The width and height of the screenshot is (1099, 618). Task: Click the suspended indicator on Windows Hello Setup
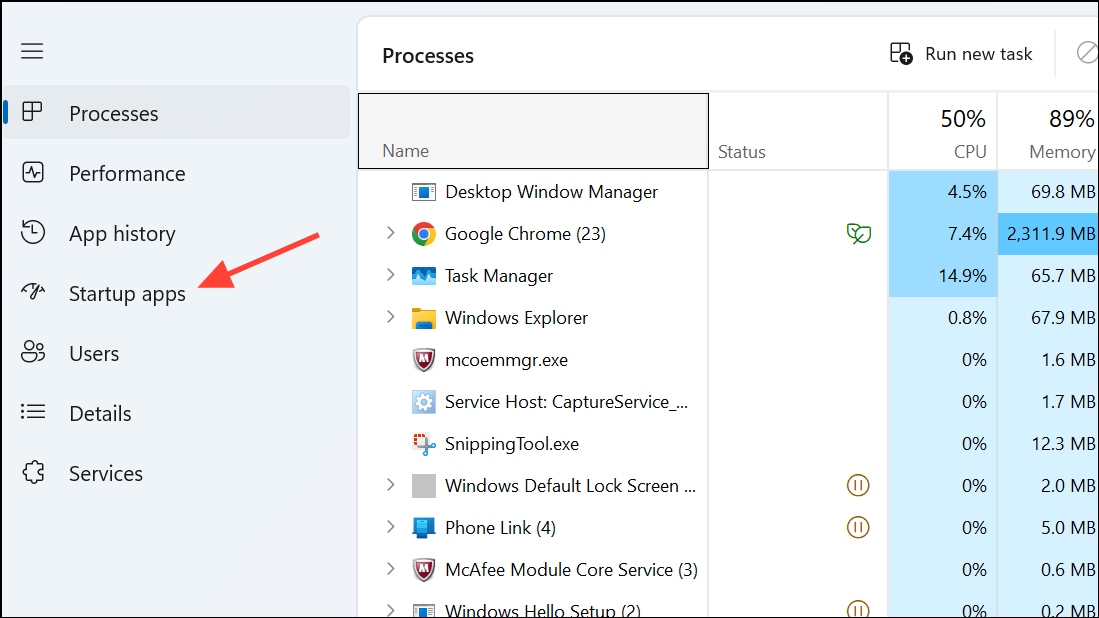pyautogui.click(x=858, y=608)
